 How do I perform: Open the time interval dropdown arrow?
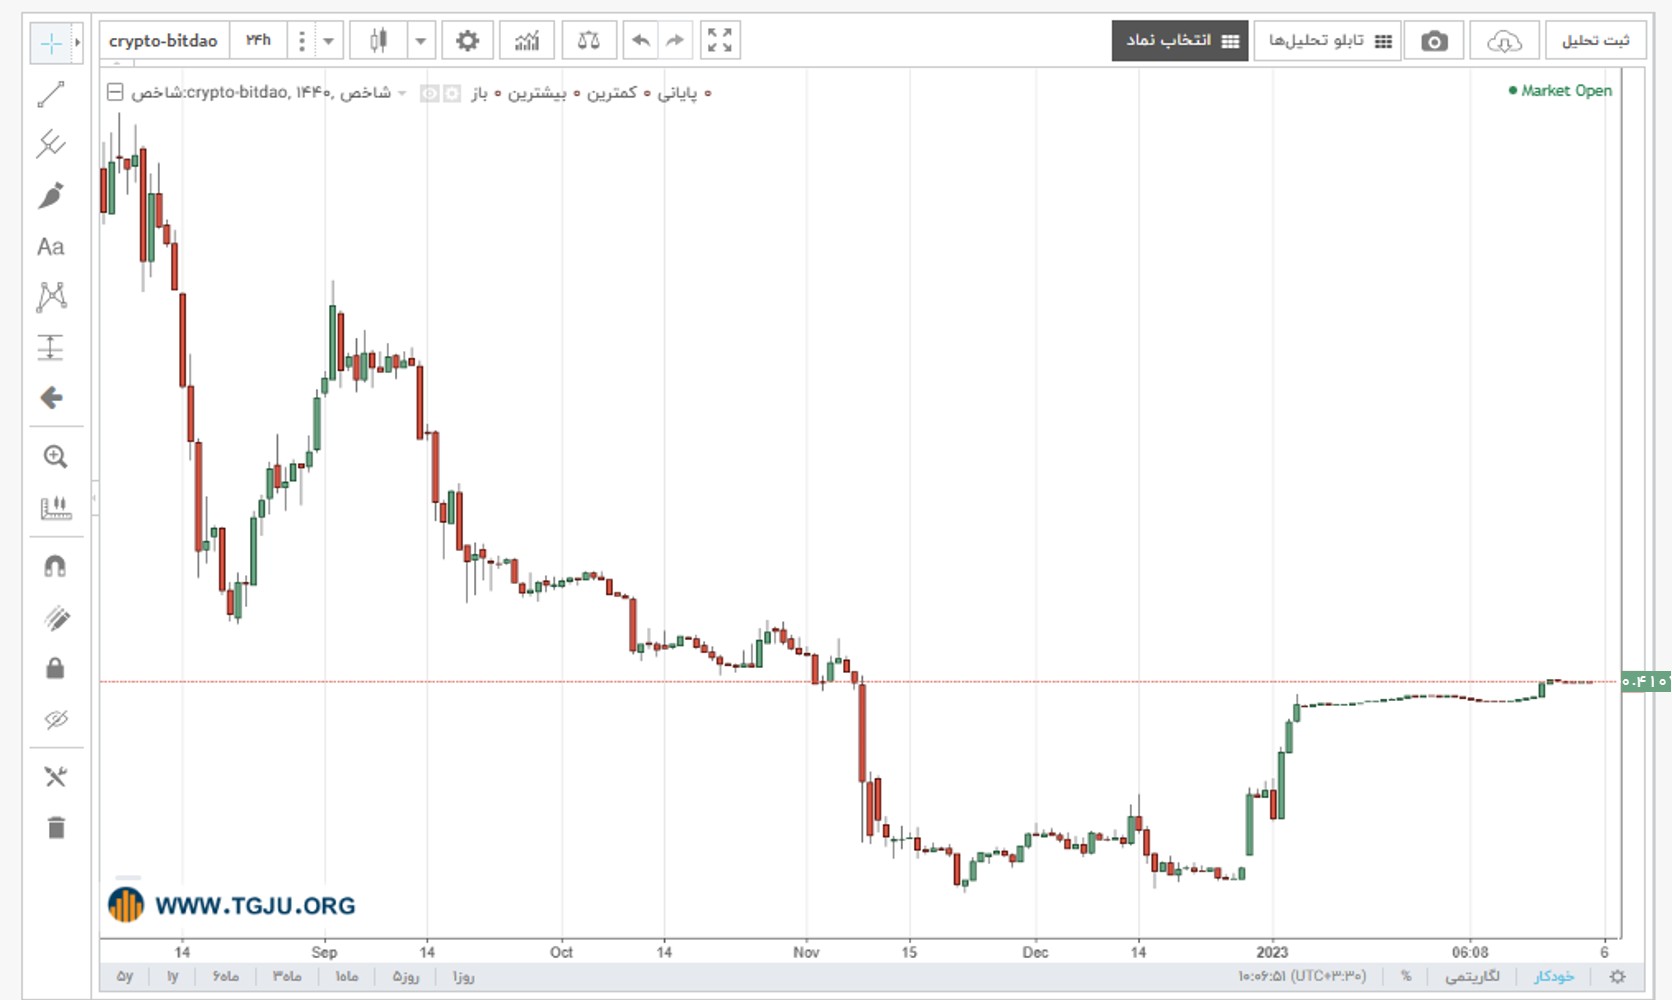coord(328,41)
